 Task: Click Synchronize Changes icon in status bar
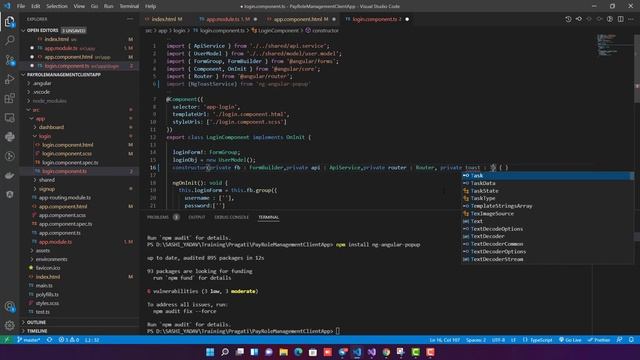[49, 340]
